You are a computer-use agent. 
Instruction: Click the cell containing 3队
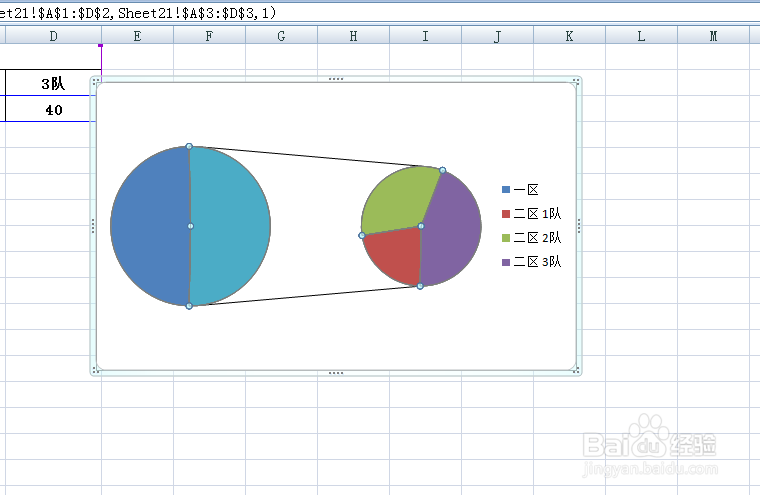(53, 83)
